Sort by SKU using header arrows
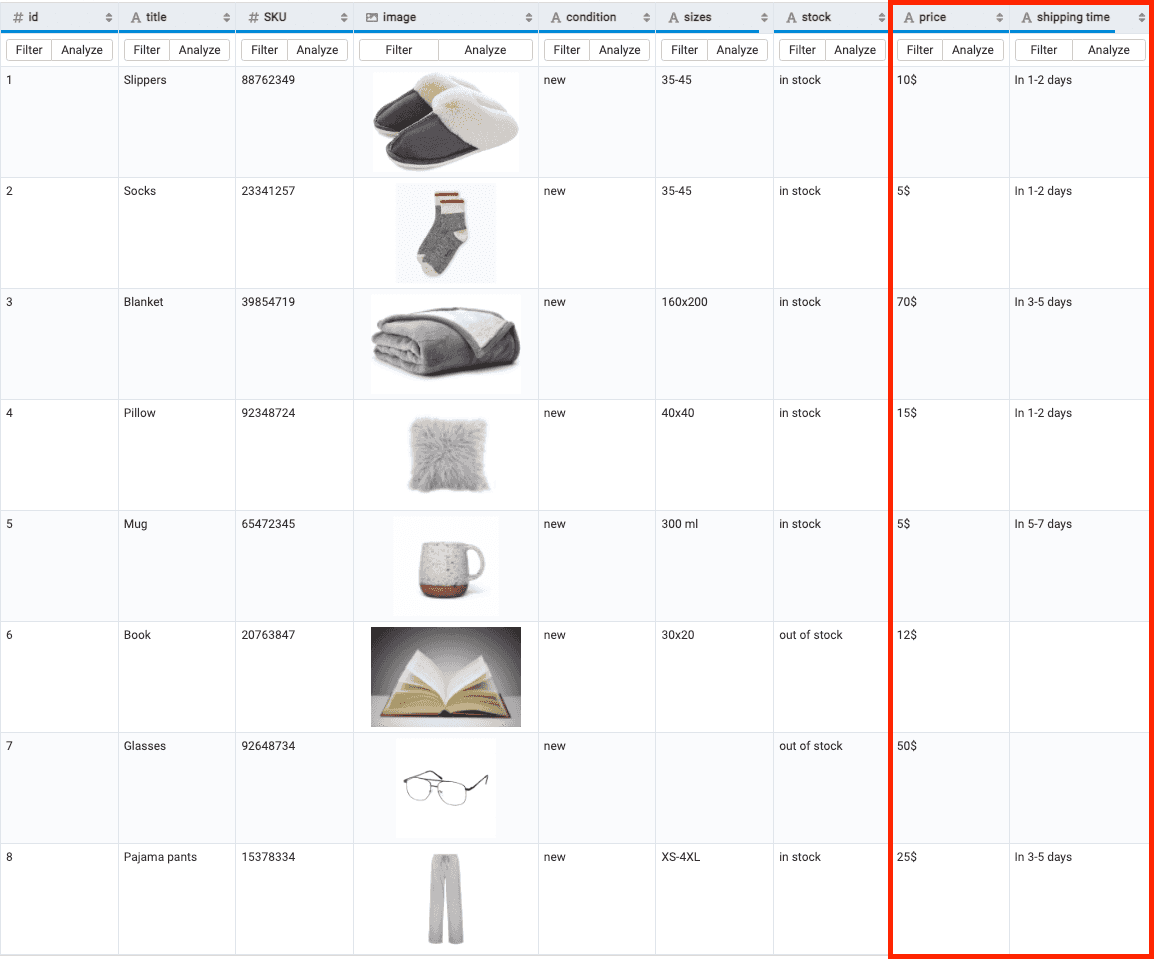The width and height of the screenshot is (1154, 959). click(344, 18)
